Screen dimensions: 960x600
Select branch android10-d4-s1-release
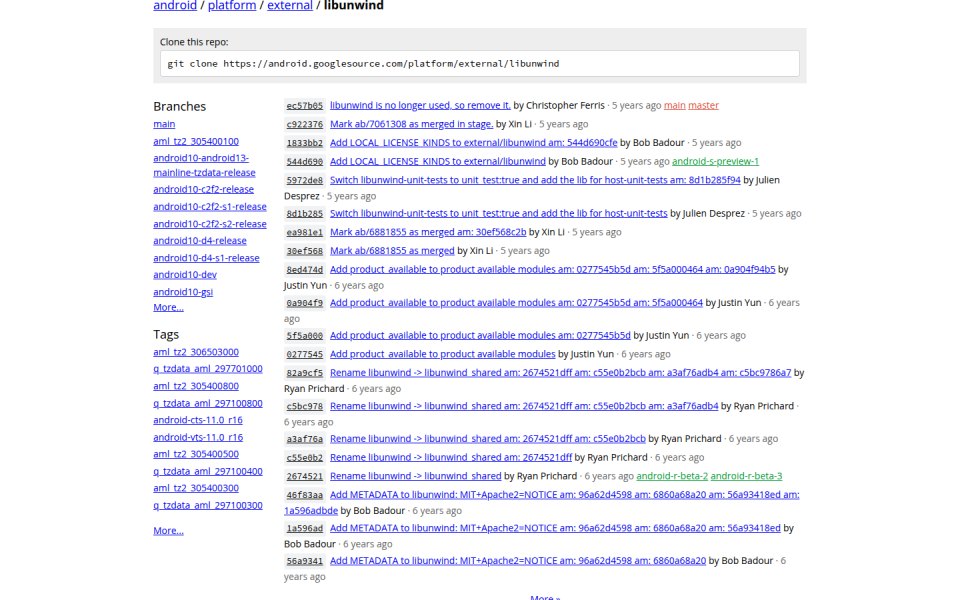click(x=206, y=258)
